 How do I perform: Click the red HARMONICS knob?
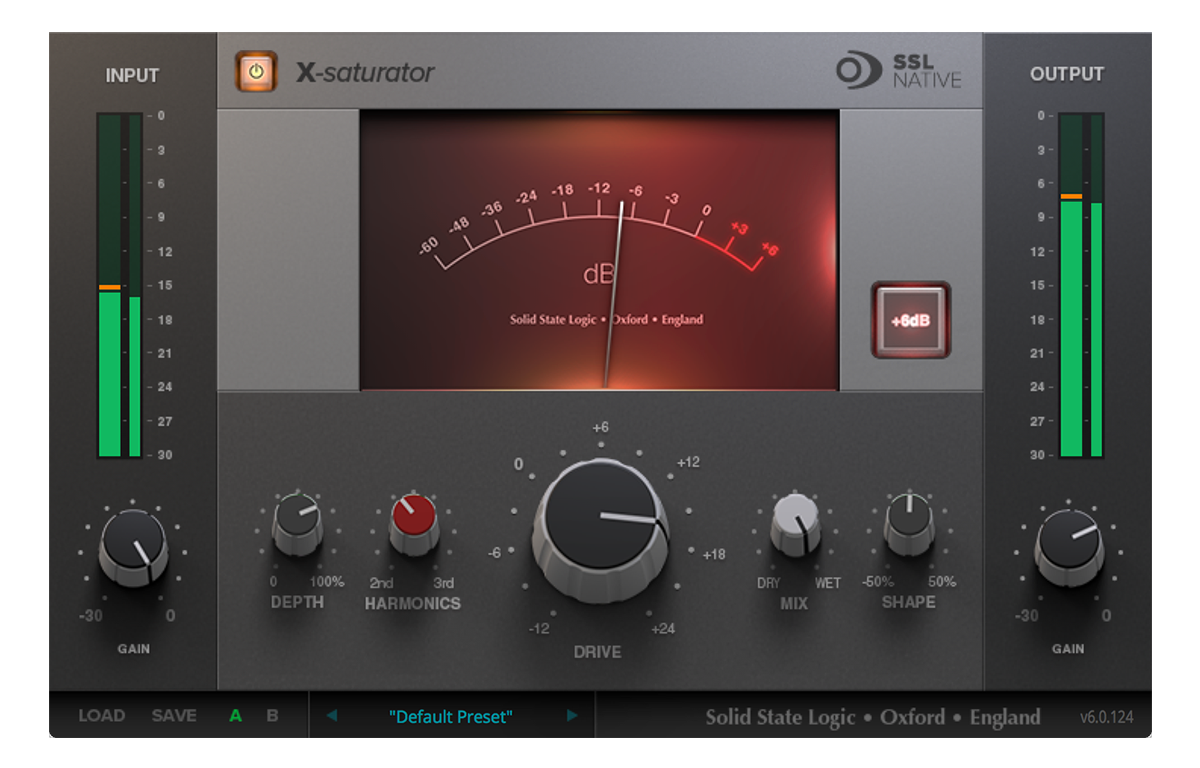413,523
